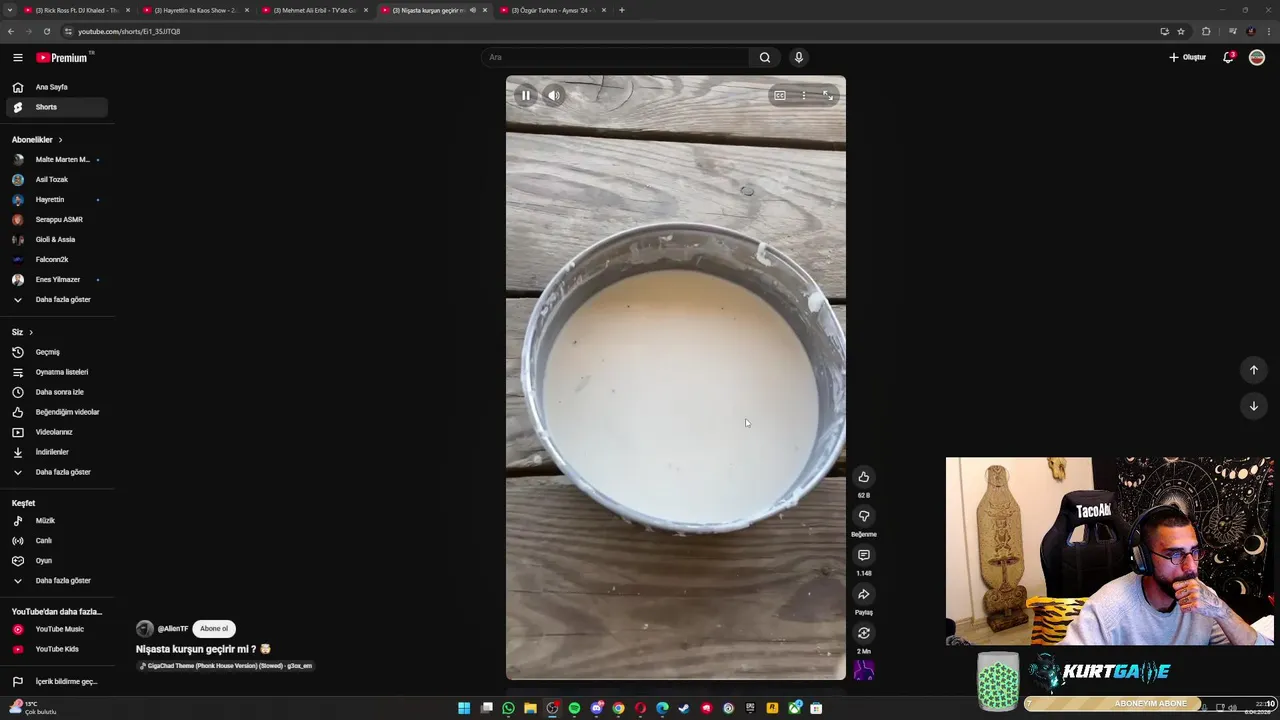Open Müzik under Keşfet
This screenshot has width=1280, height=720.
(x=57, y=521)
